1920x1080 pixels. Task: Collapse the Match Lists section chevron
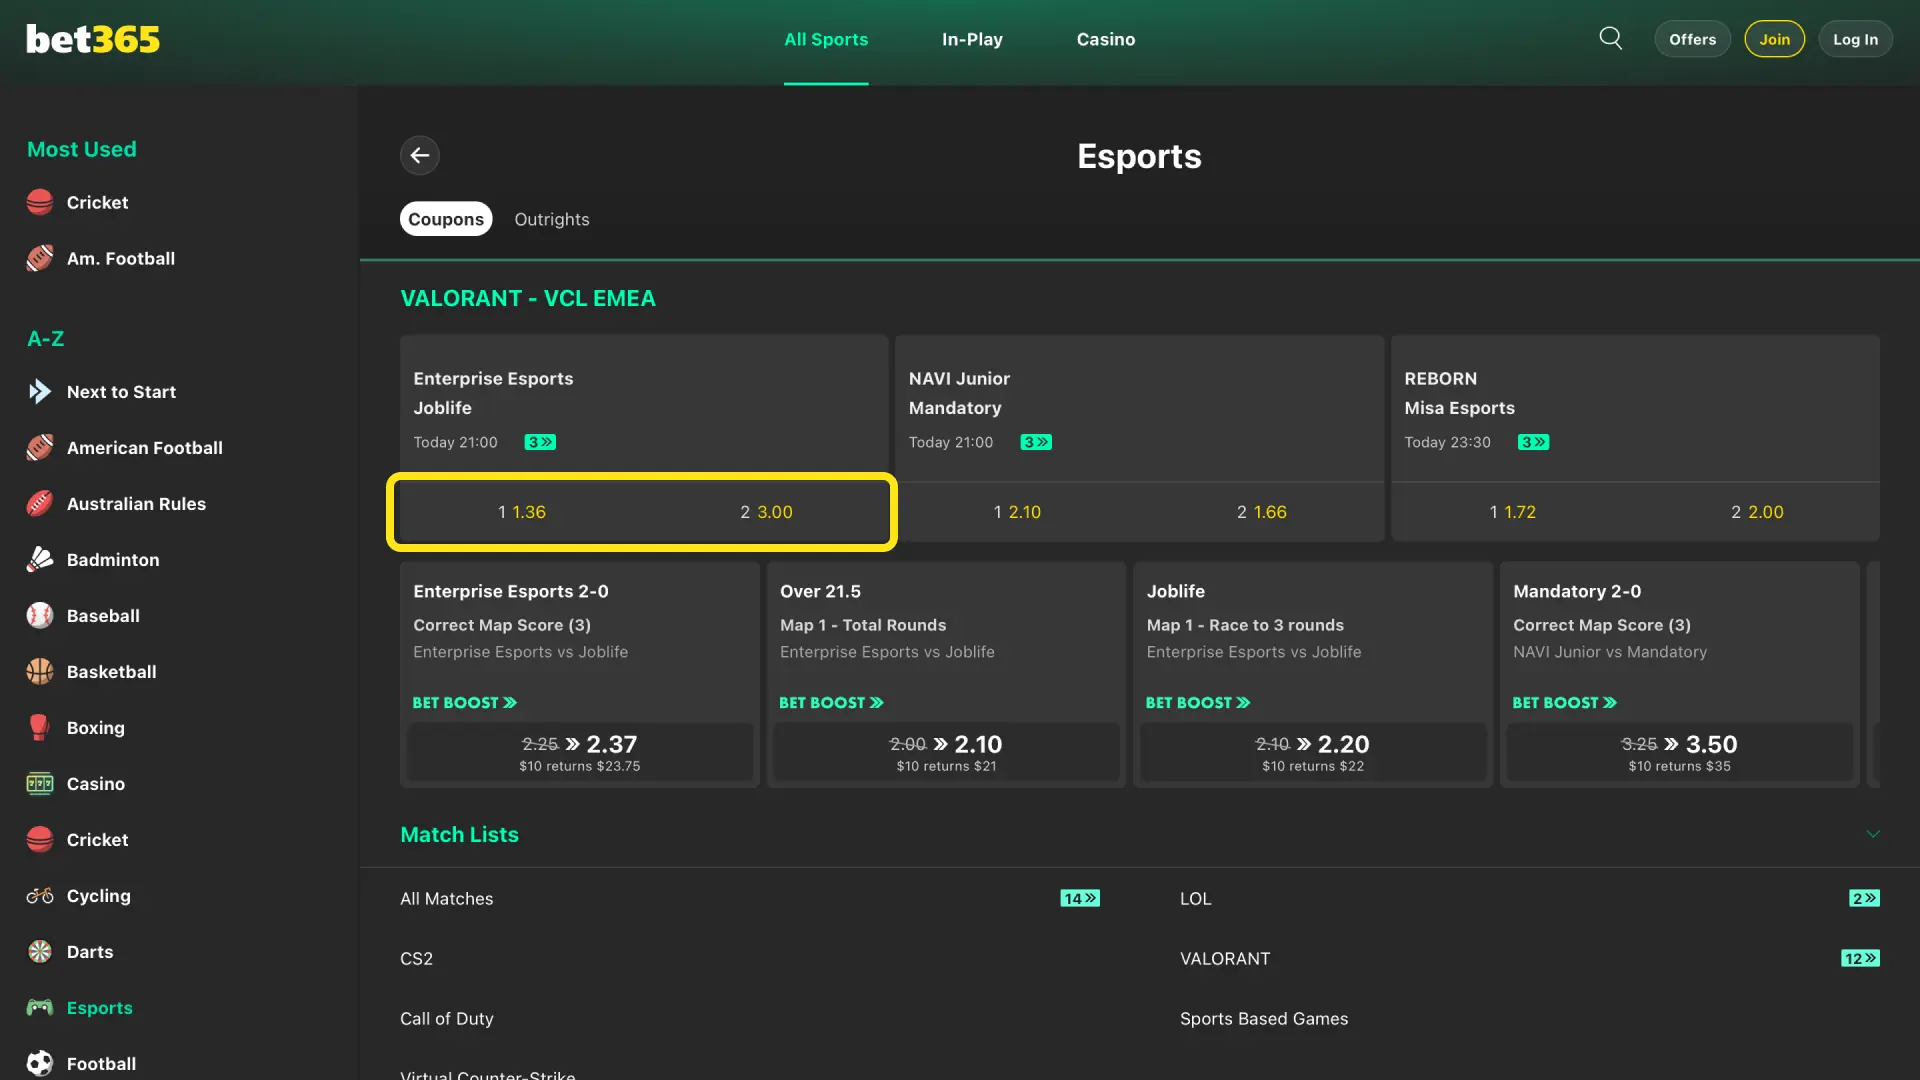[1873, 834]
